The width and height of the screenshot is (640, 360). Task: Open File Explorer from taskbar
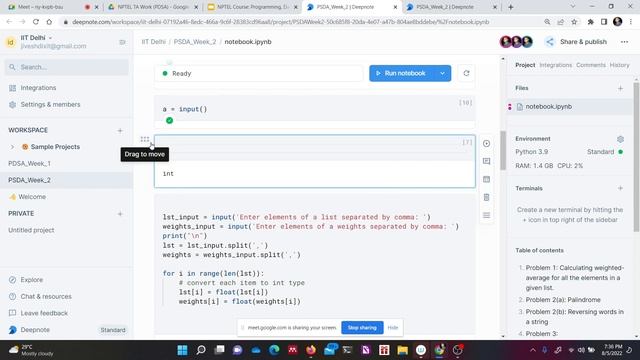pos(402,350)
